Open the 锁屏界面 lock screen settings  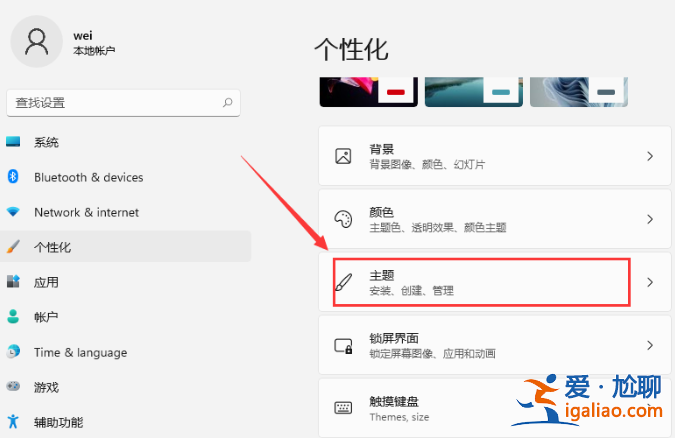point(495,345)
